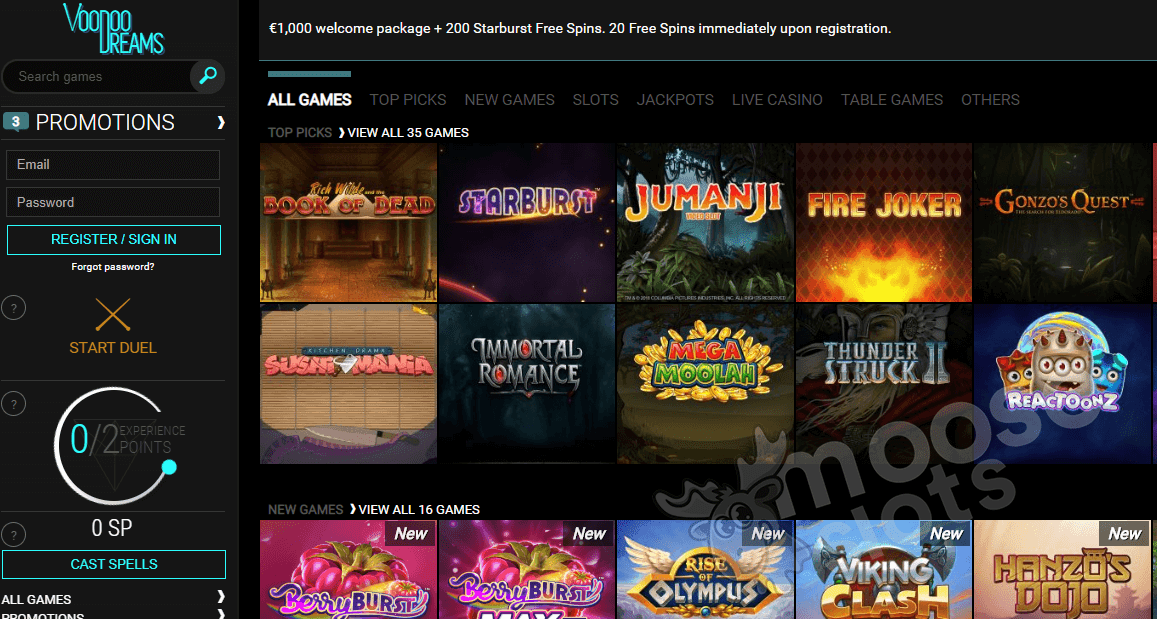Open the Sushi Mania game tile
This screenshot has height=619, width=1157.
point(348,384)
